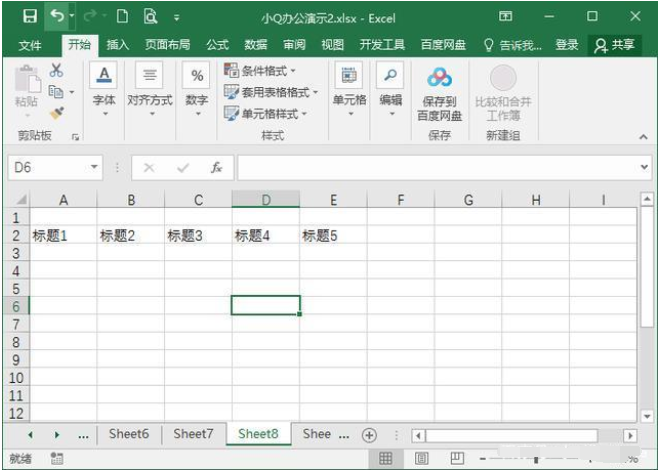Viewport: 661px width, 472px height.
Task: Switch to Page Break Preview view
Action: click(457, 459)
